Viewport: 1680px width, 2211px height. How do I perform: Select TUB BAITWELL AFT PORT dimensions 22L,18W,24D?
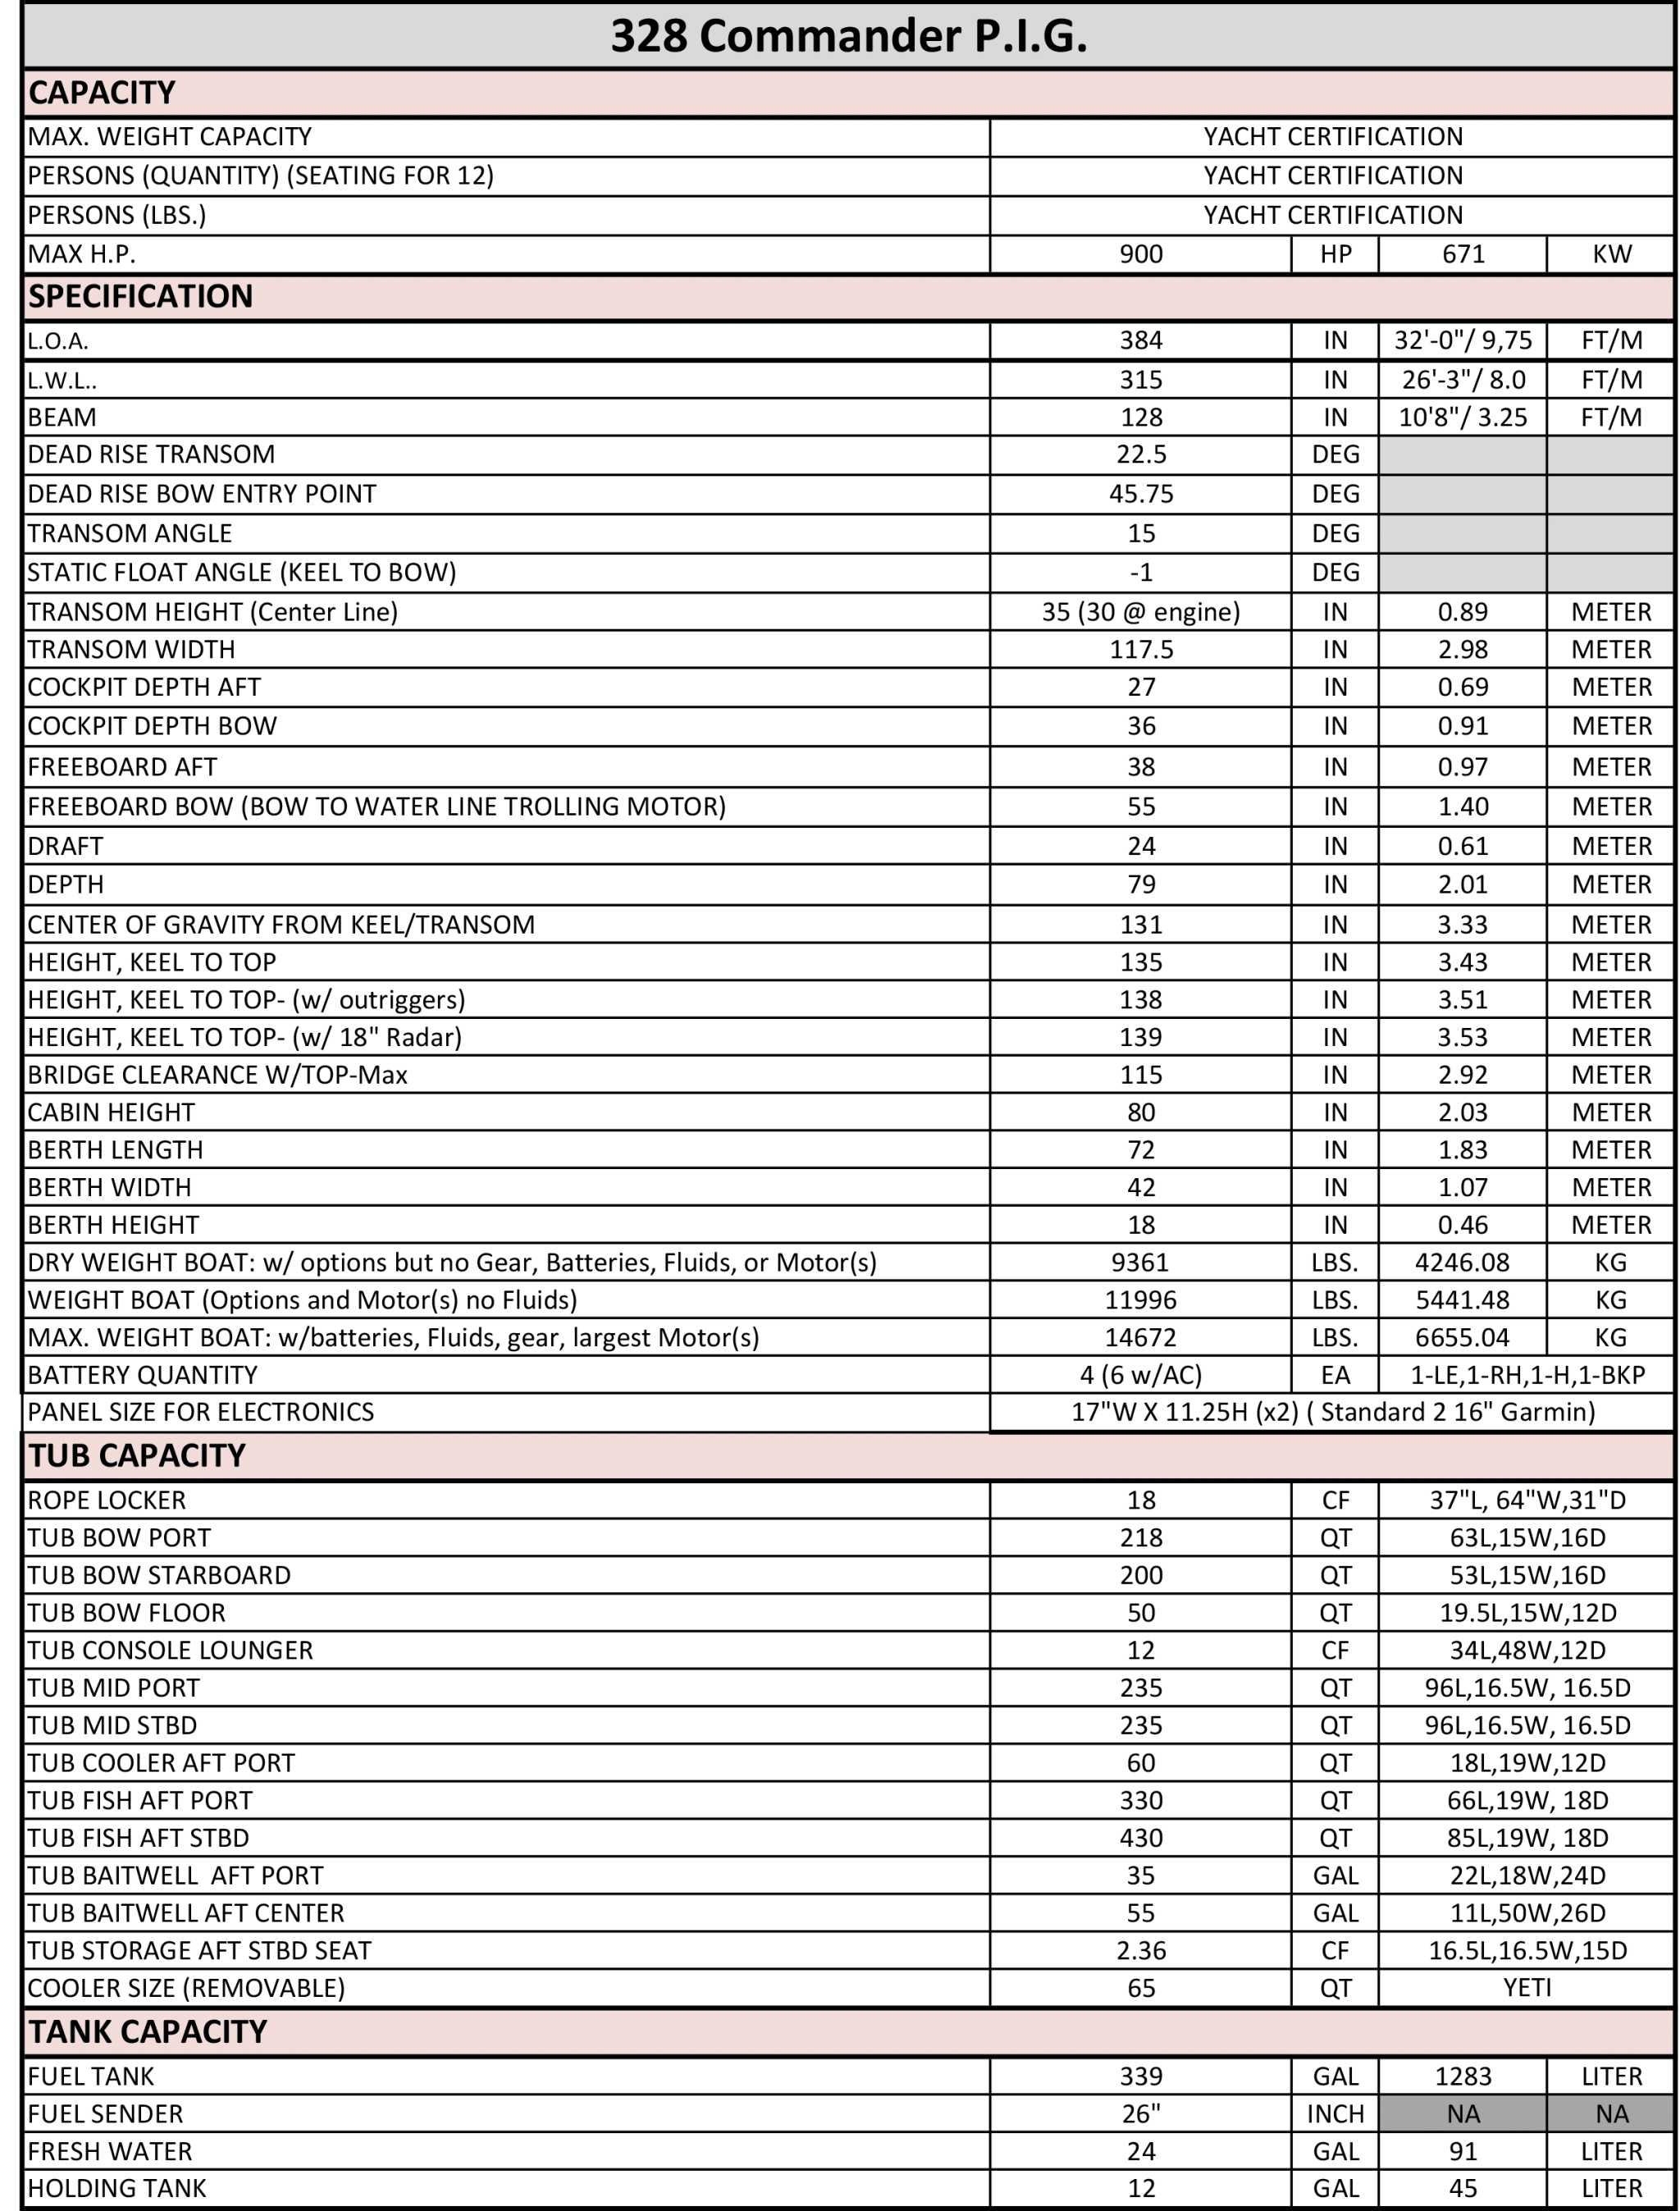tap(1527, 1876)
